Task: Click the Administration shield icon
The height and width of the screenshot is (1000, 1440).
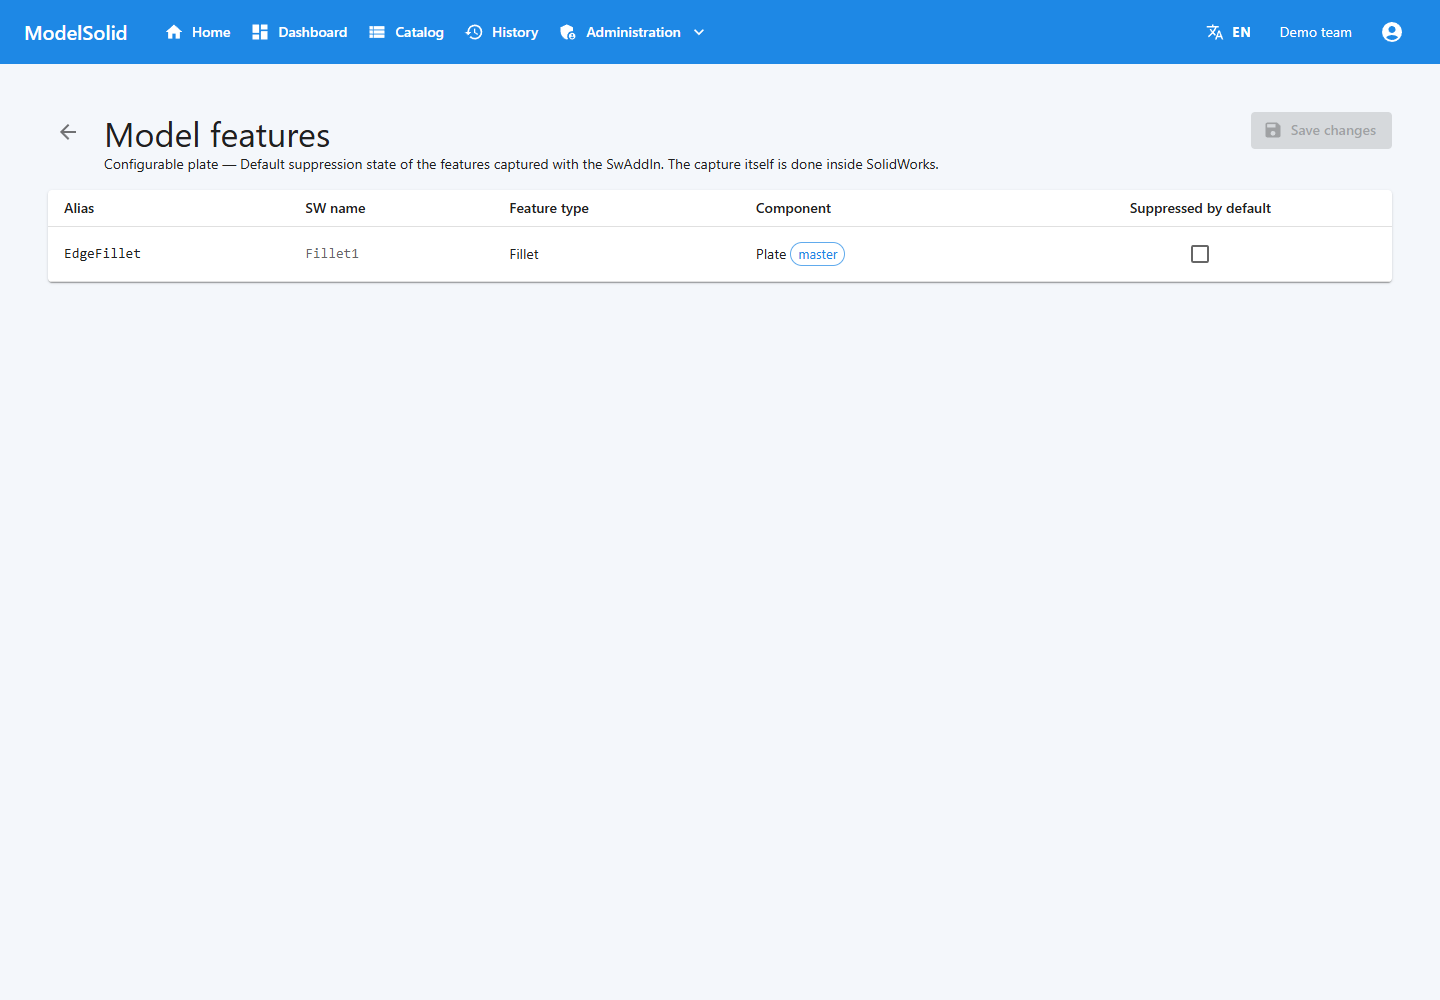Action: [568, 32]
